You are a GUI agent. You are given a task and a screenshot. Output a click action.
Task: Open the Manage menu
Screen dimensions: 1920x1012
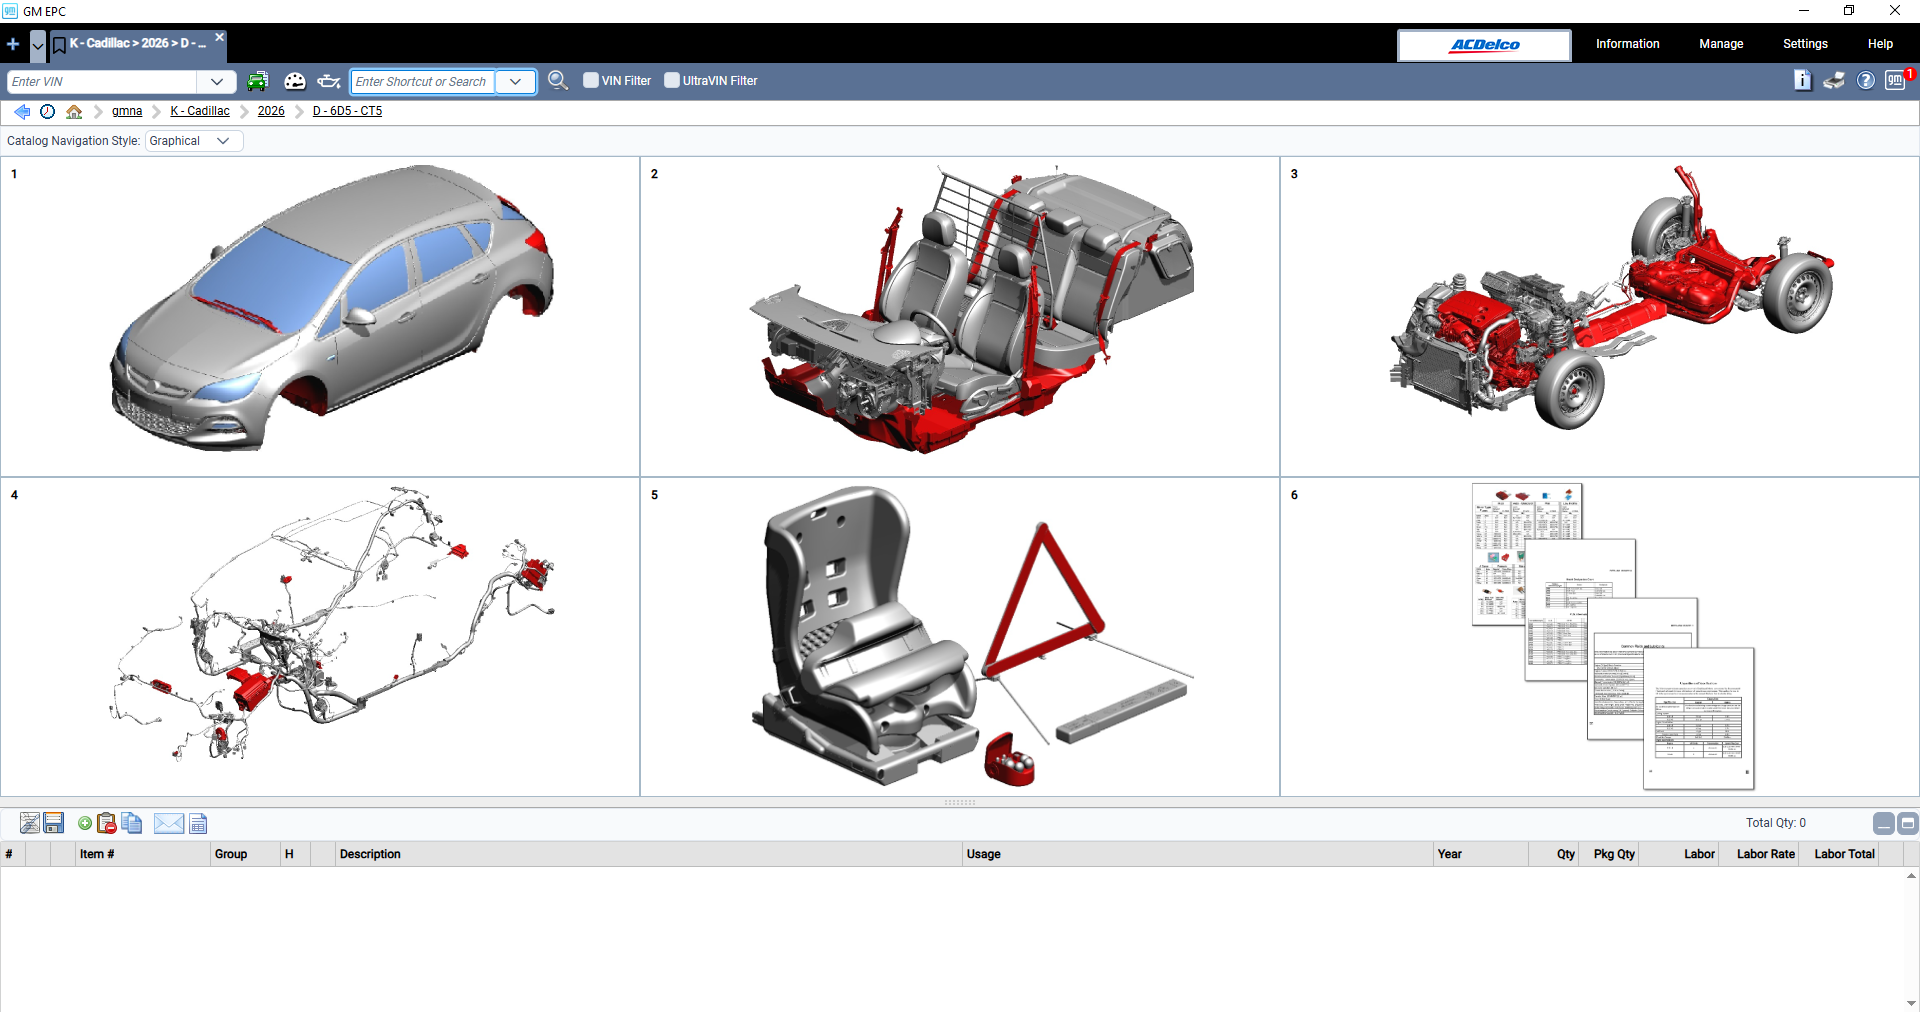(1720, 44)
